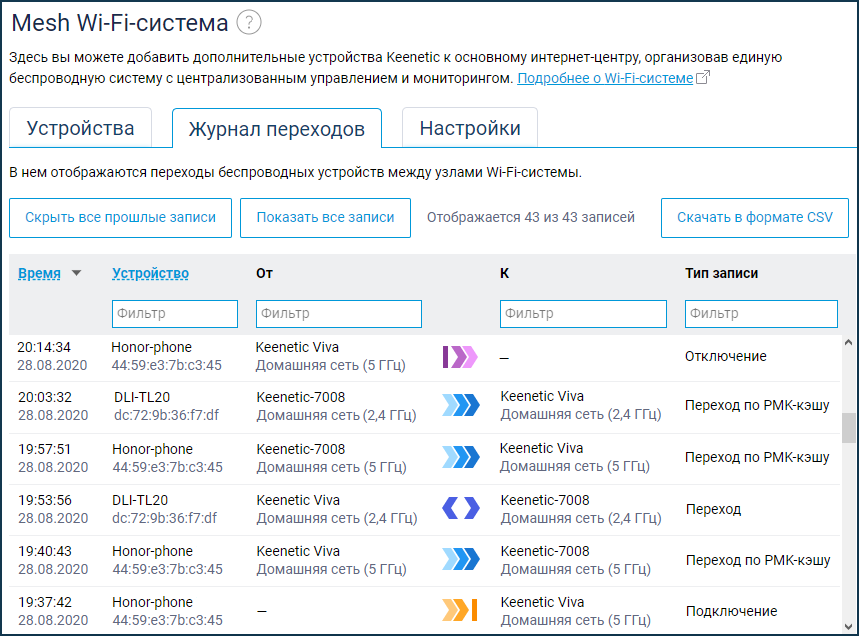This screenshot has height=636, width=859.
Task: Click the Показать все записи button
Action: [325, 217]
